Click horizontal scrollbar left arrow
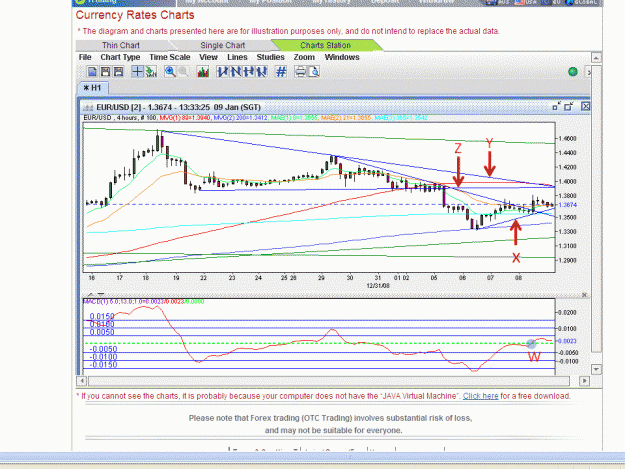Image resolution: width=625 pixels, height=469 pixels. pyautogui.click(x=82, y=381)
